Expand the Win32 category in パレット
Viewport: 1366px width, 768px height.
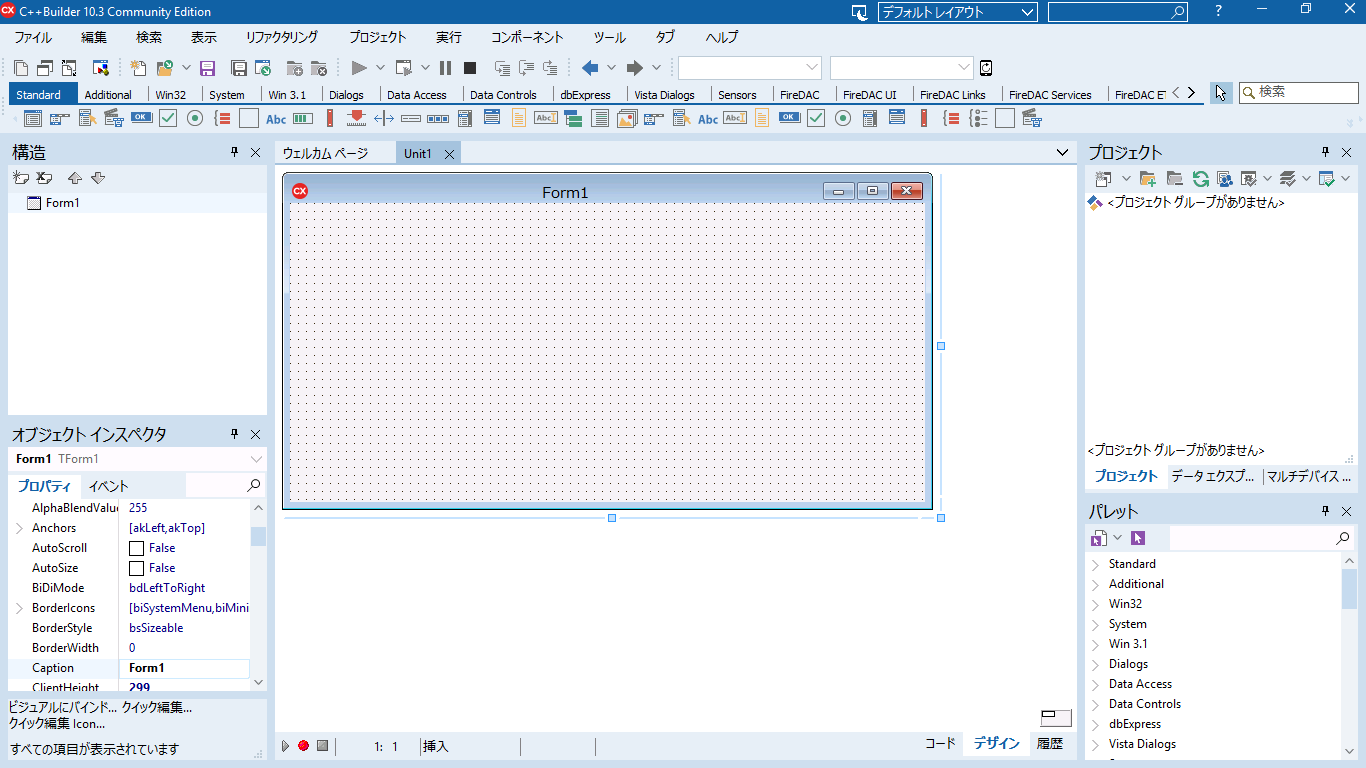(1095, 604)
